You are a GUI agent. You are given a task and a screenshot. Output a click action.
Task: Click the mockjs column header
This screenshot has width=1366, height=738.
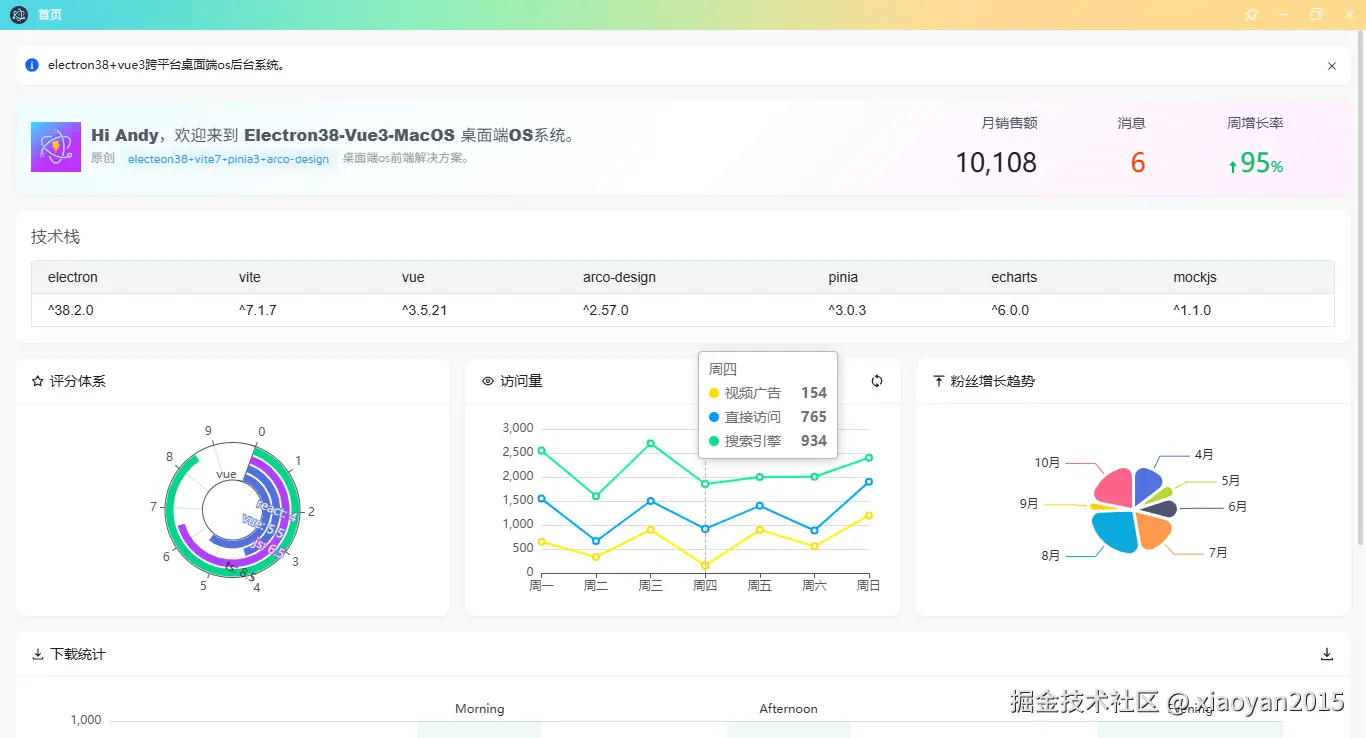pyautogui.click(x=1195, y=277)
